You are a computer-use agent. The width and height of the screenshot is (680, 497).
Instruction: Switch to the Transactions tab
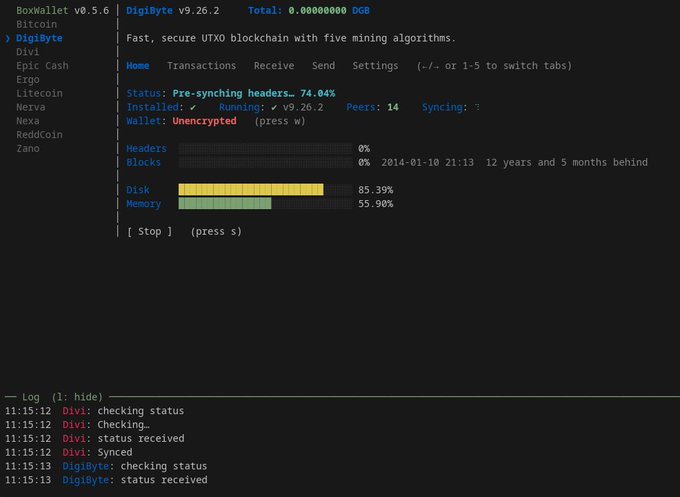pyautogui.click(x=202, y=66)
